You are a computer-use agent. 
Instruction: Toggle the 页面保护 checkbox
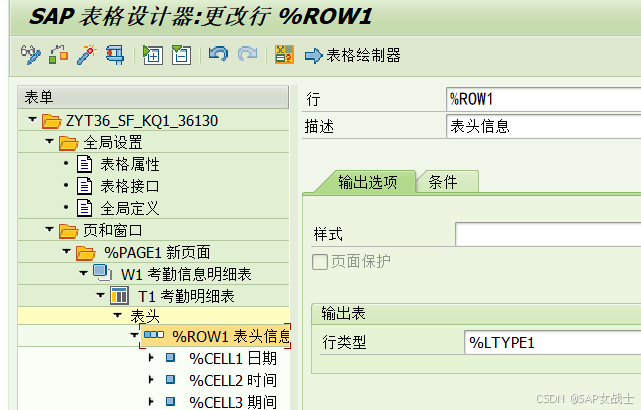click(x=320, y=262)
